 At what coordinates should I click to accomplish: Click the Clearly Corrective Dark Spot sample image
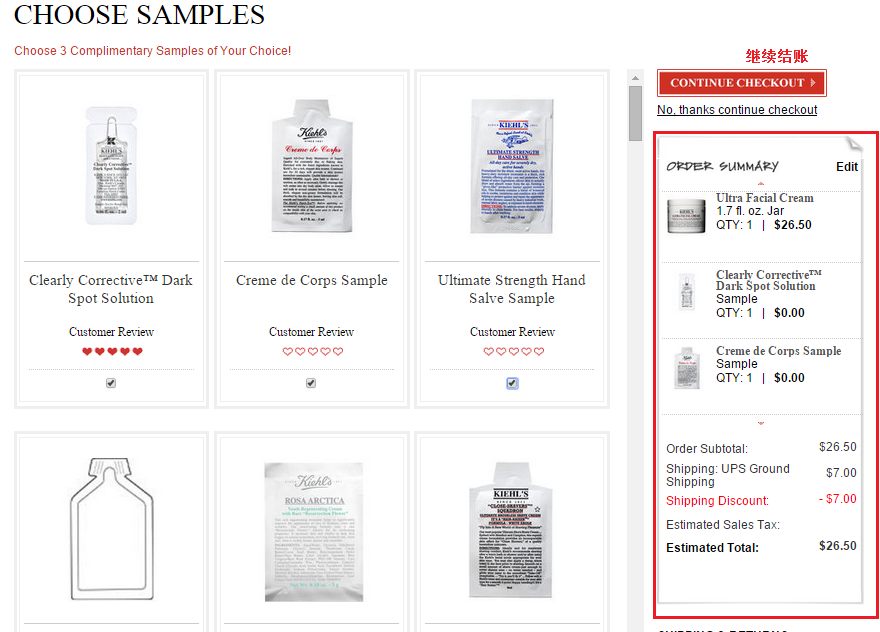(x=111, y=166)
